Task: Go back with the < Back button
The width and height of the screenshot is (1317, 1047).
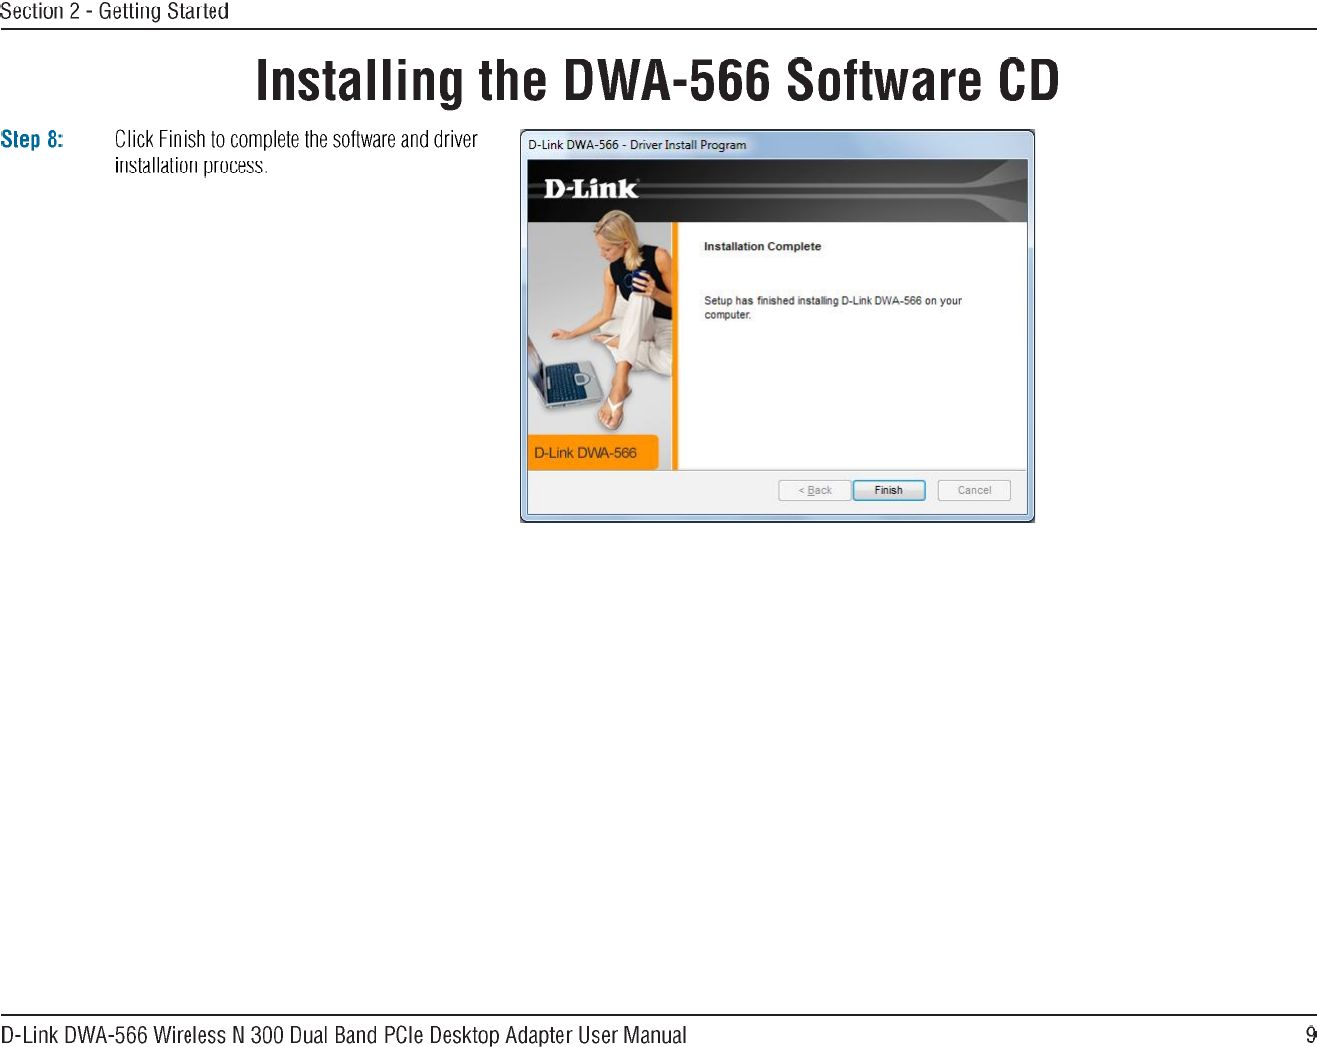Action: [x=815, y=490]
